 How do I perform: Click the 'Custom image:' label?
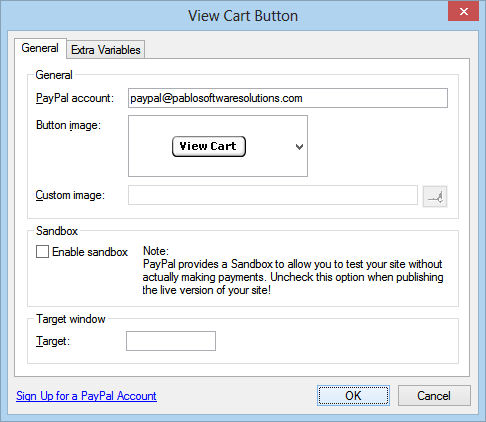tap(70, 195)
